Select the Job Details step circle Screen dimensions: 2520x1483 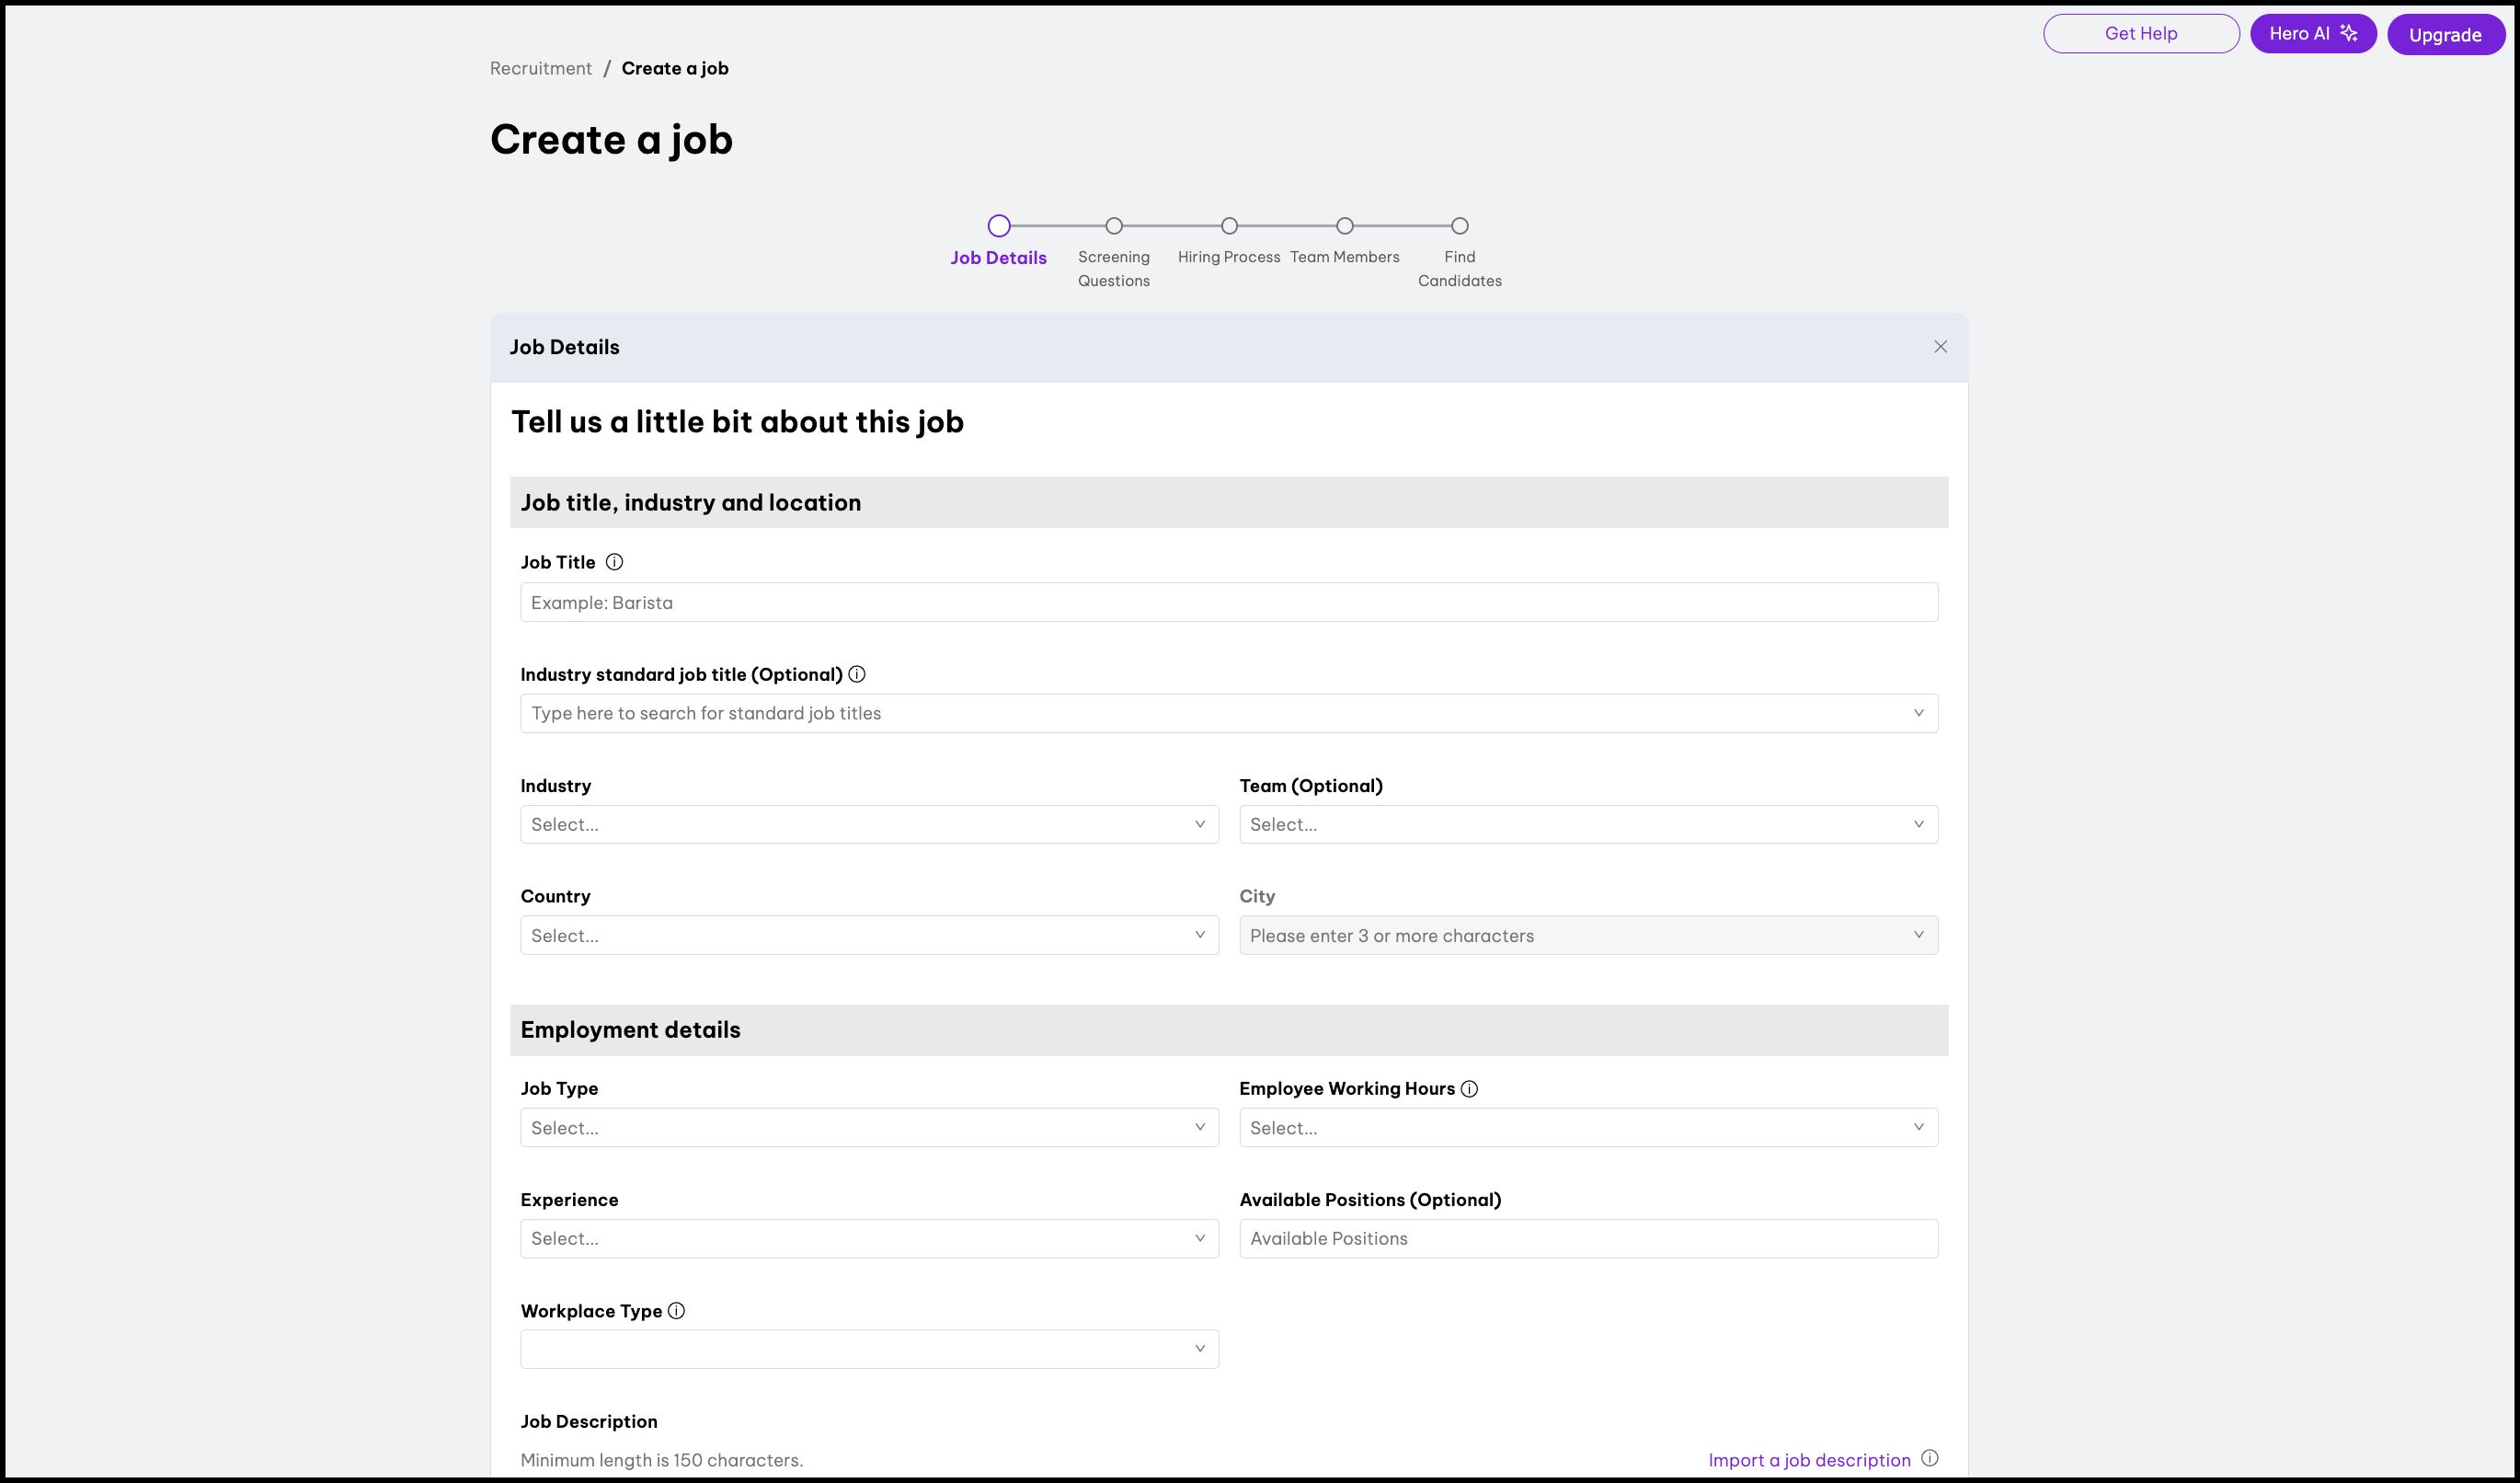998,226
